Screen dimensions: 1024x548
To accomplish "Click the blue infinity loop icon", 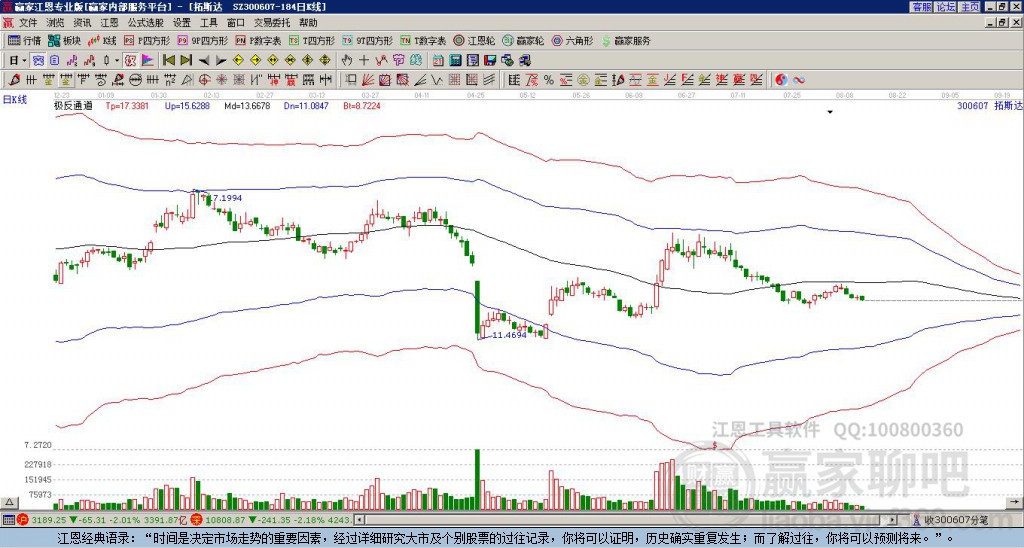I will [x=799, y=80].
